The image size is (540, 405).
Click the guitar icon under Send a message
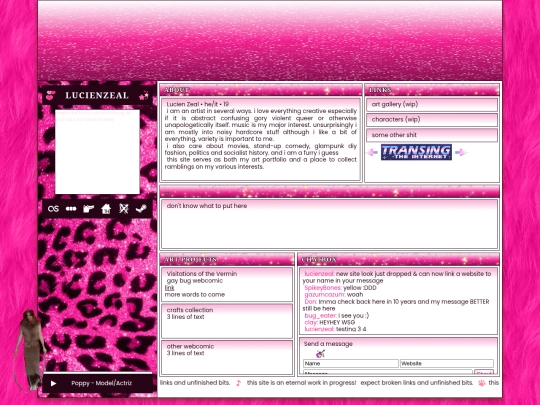(320, 353)
